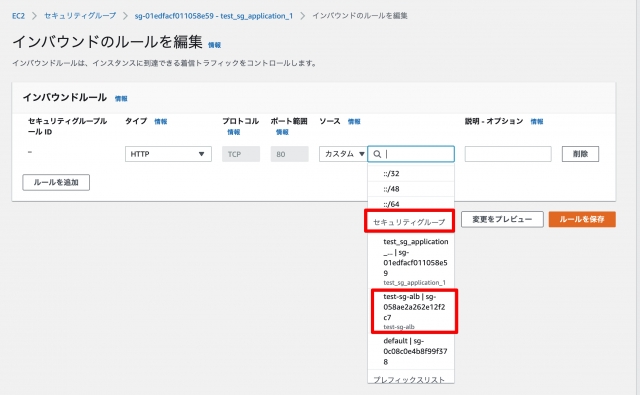Click disabled port range 80 field

tap(289, 154)
